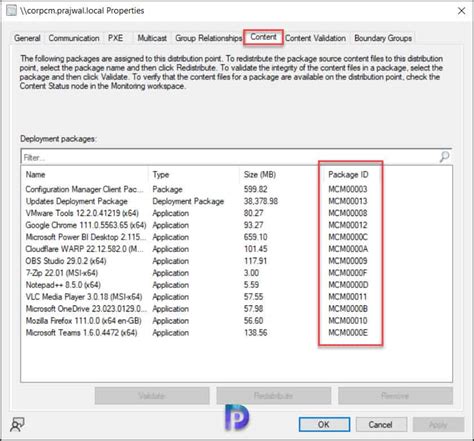Click the size value 3.00
The height and width of the screenshot is (441, 474).
(251, 273)
